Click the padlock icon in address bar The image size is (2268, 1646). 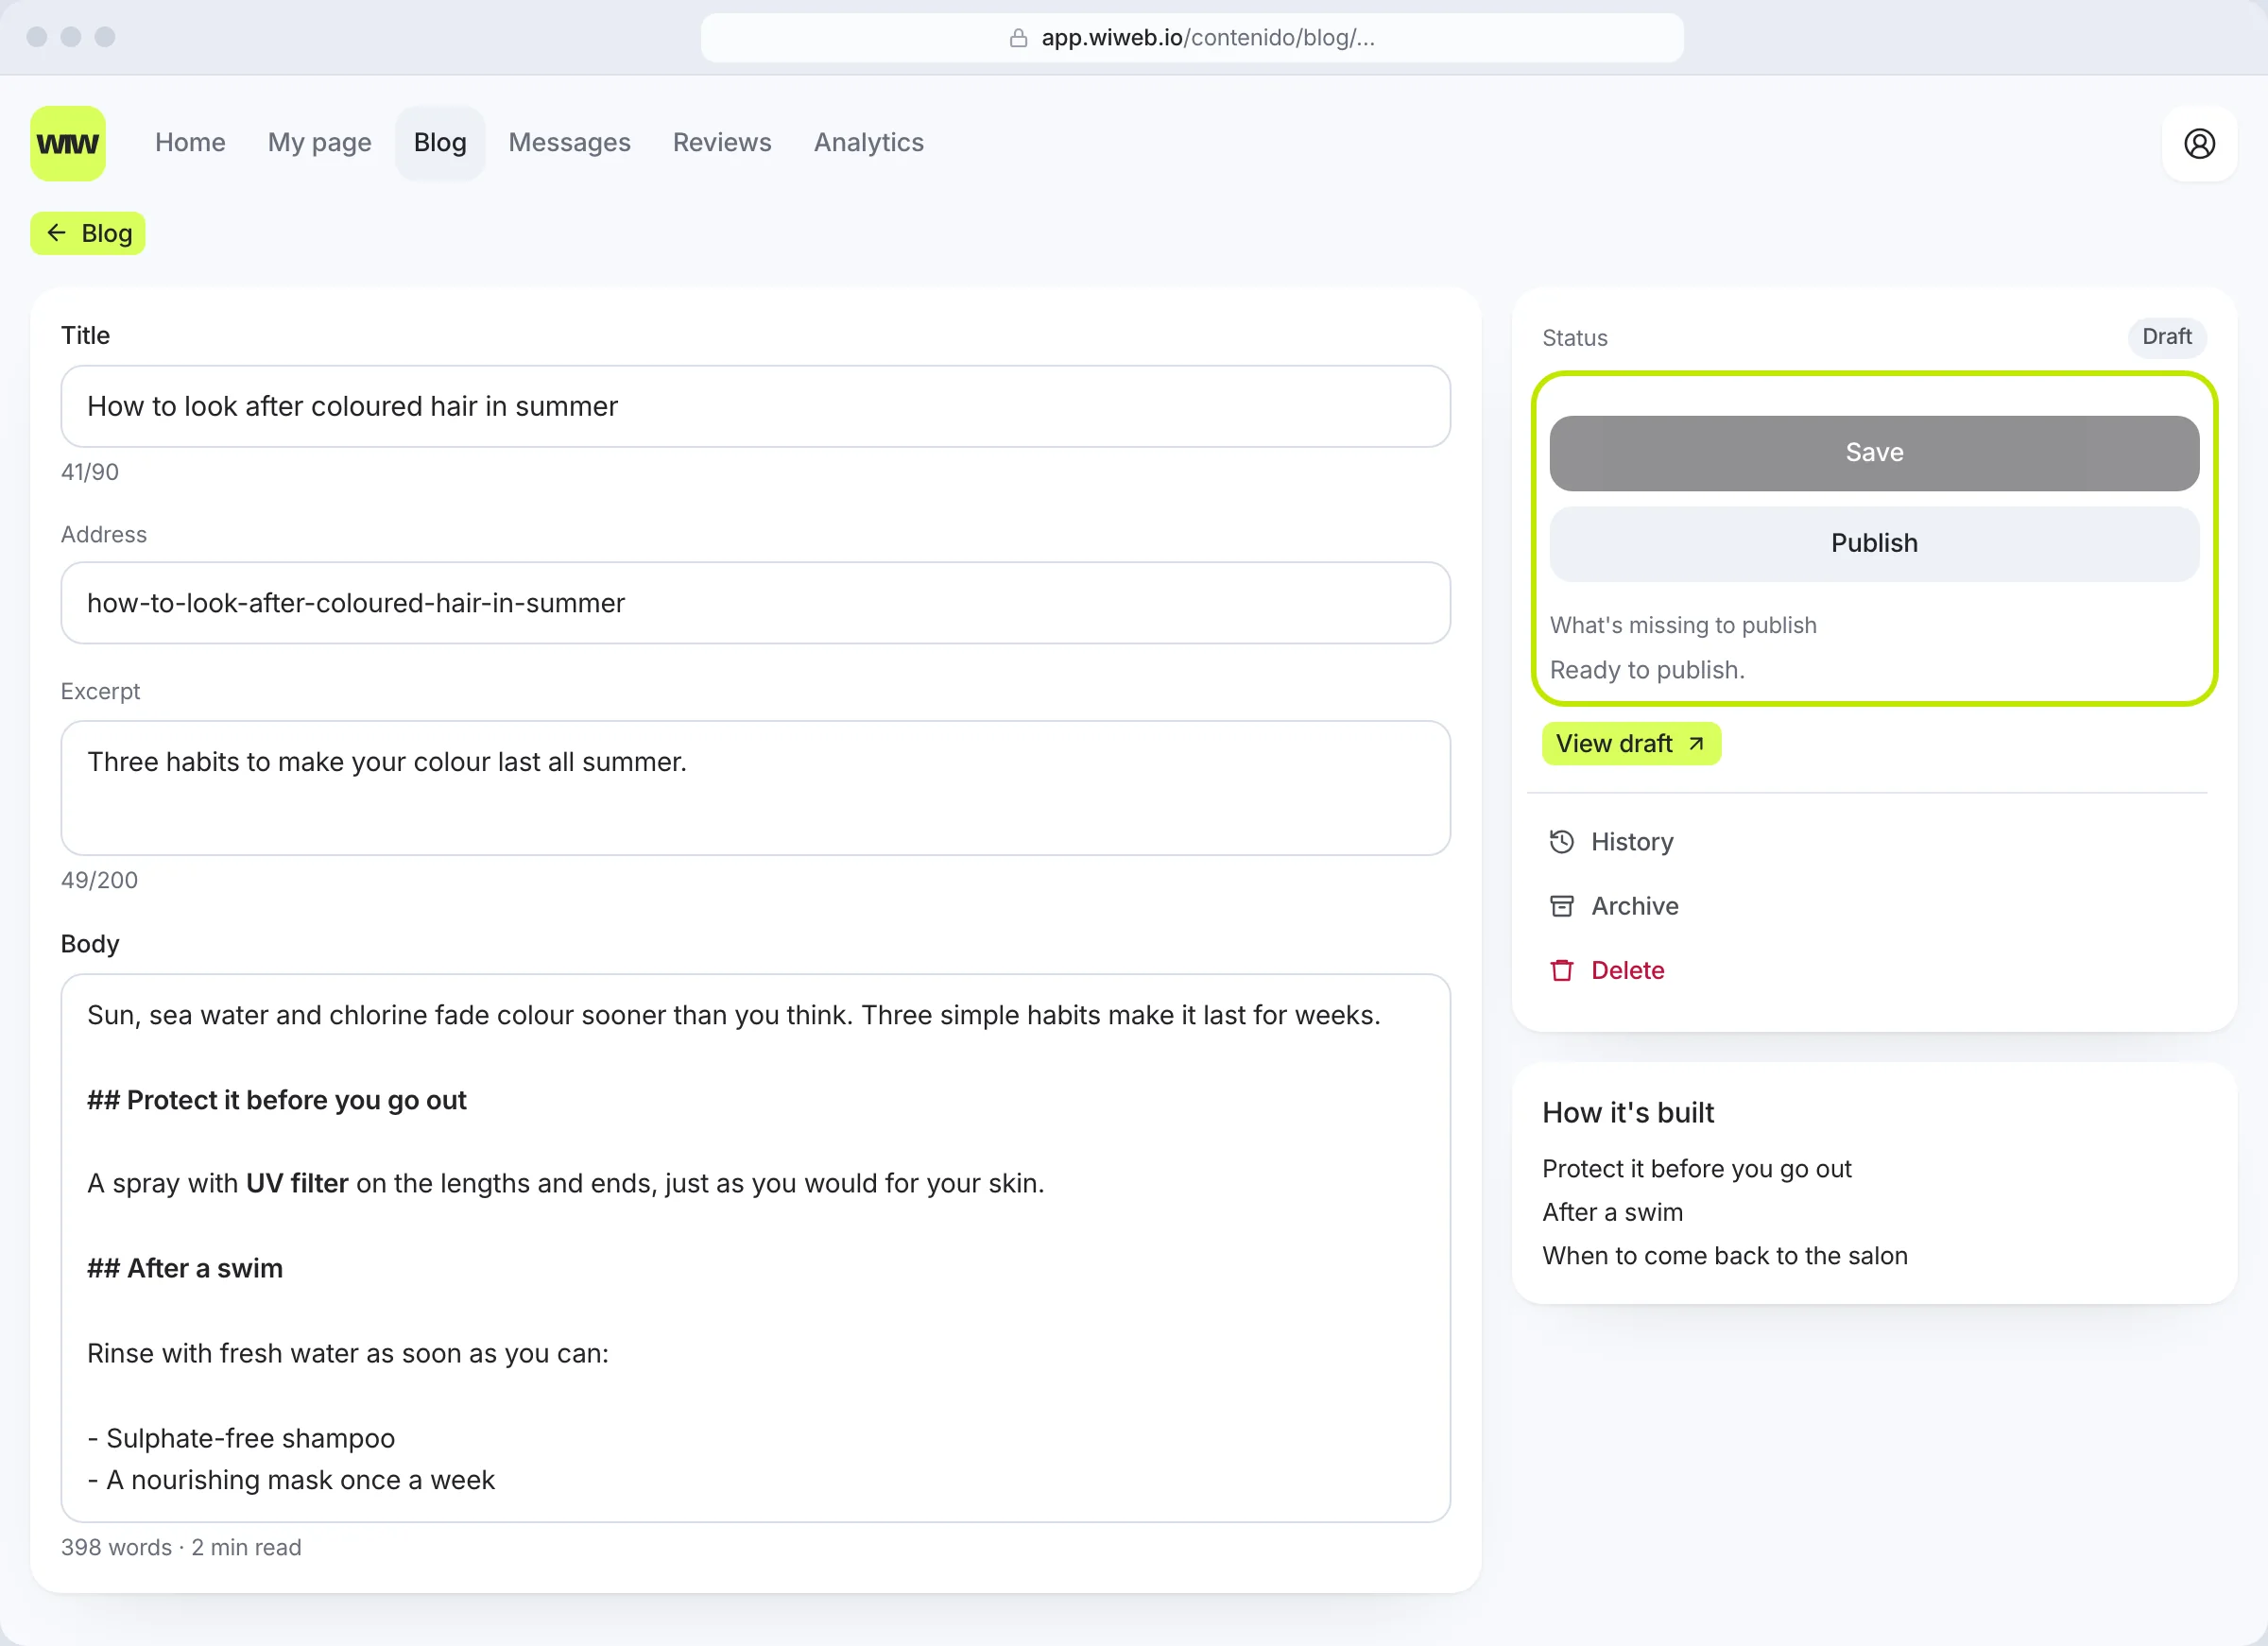(1018, 38)
